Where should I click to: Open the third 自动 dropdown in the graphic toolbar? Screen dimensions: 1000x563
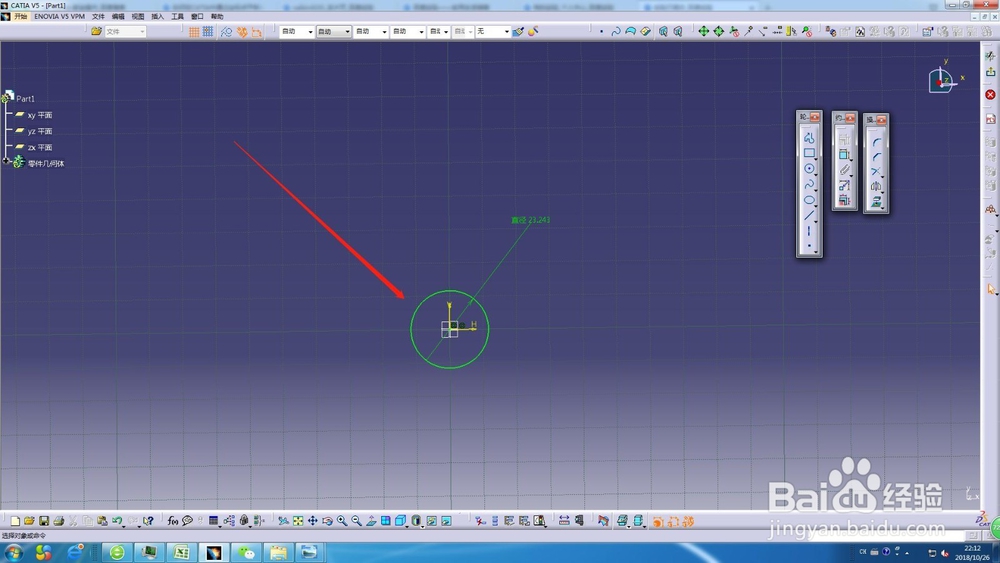[371, 31]
